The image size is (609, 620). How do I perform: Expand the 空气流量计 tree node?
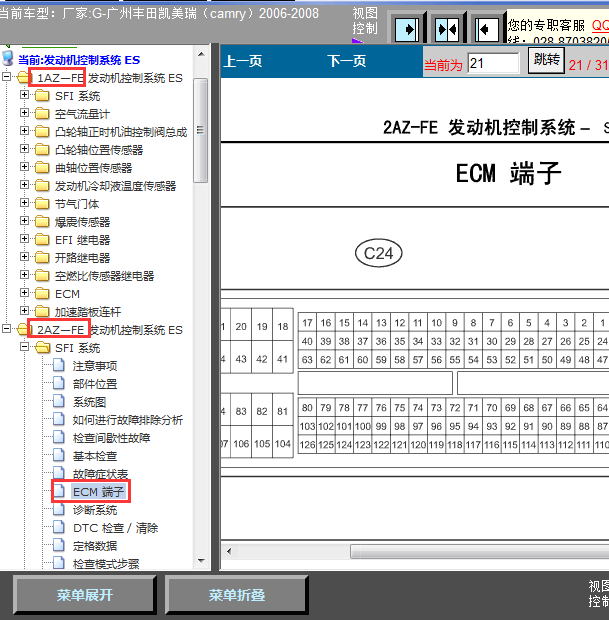click(x=25, y=113)
